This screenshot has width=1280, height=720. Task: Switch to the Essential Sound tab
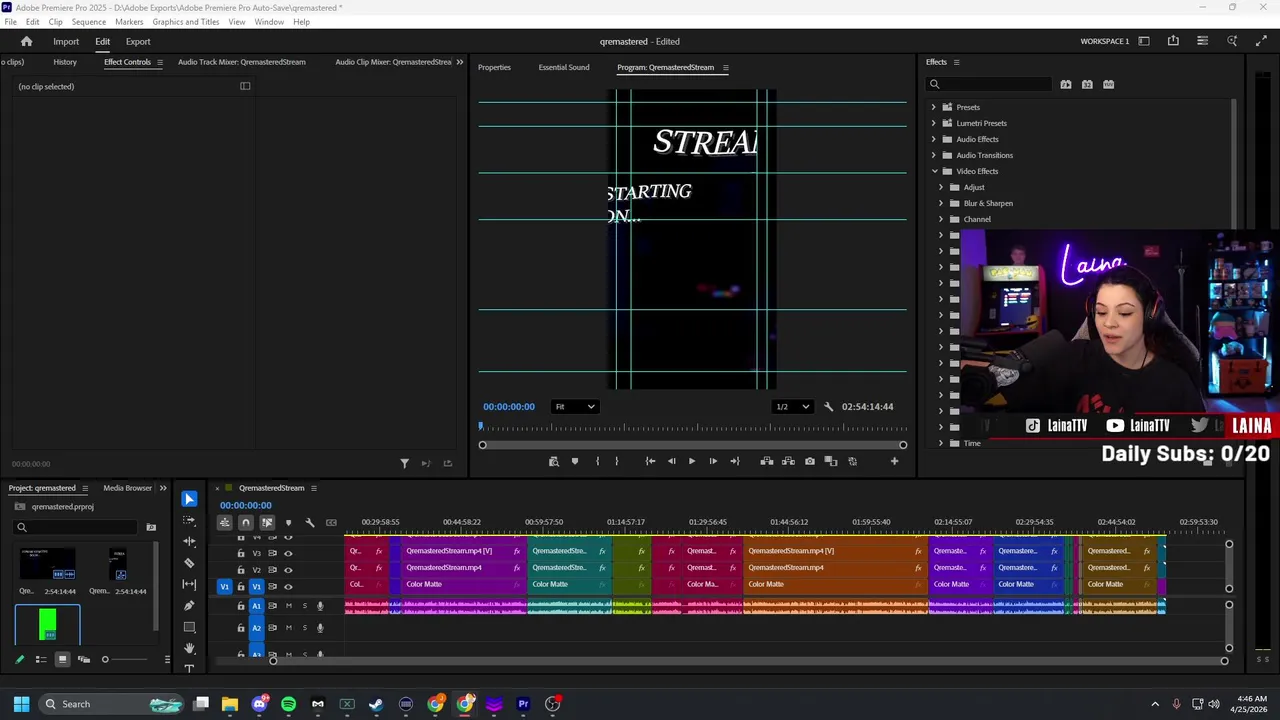click(564, 67)
